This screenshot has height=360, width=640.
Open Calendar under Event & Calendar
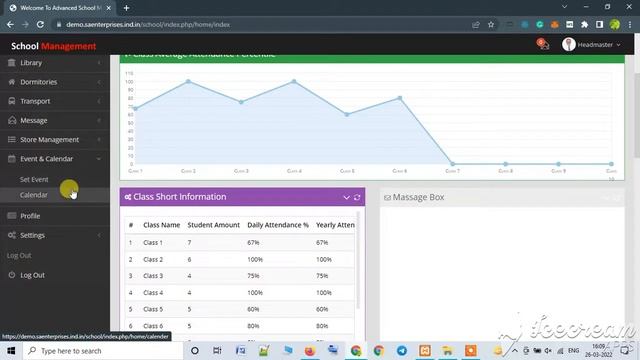[33, 195]
